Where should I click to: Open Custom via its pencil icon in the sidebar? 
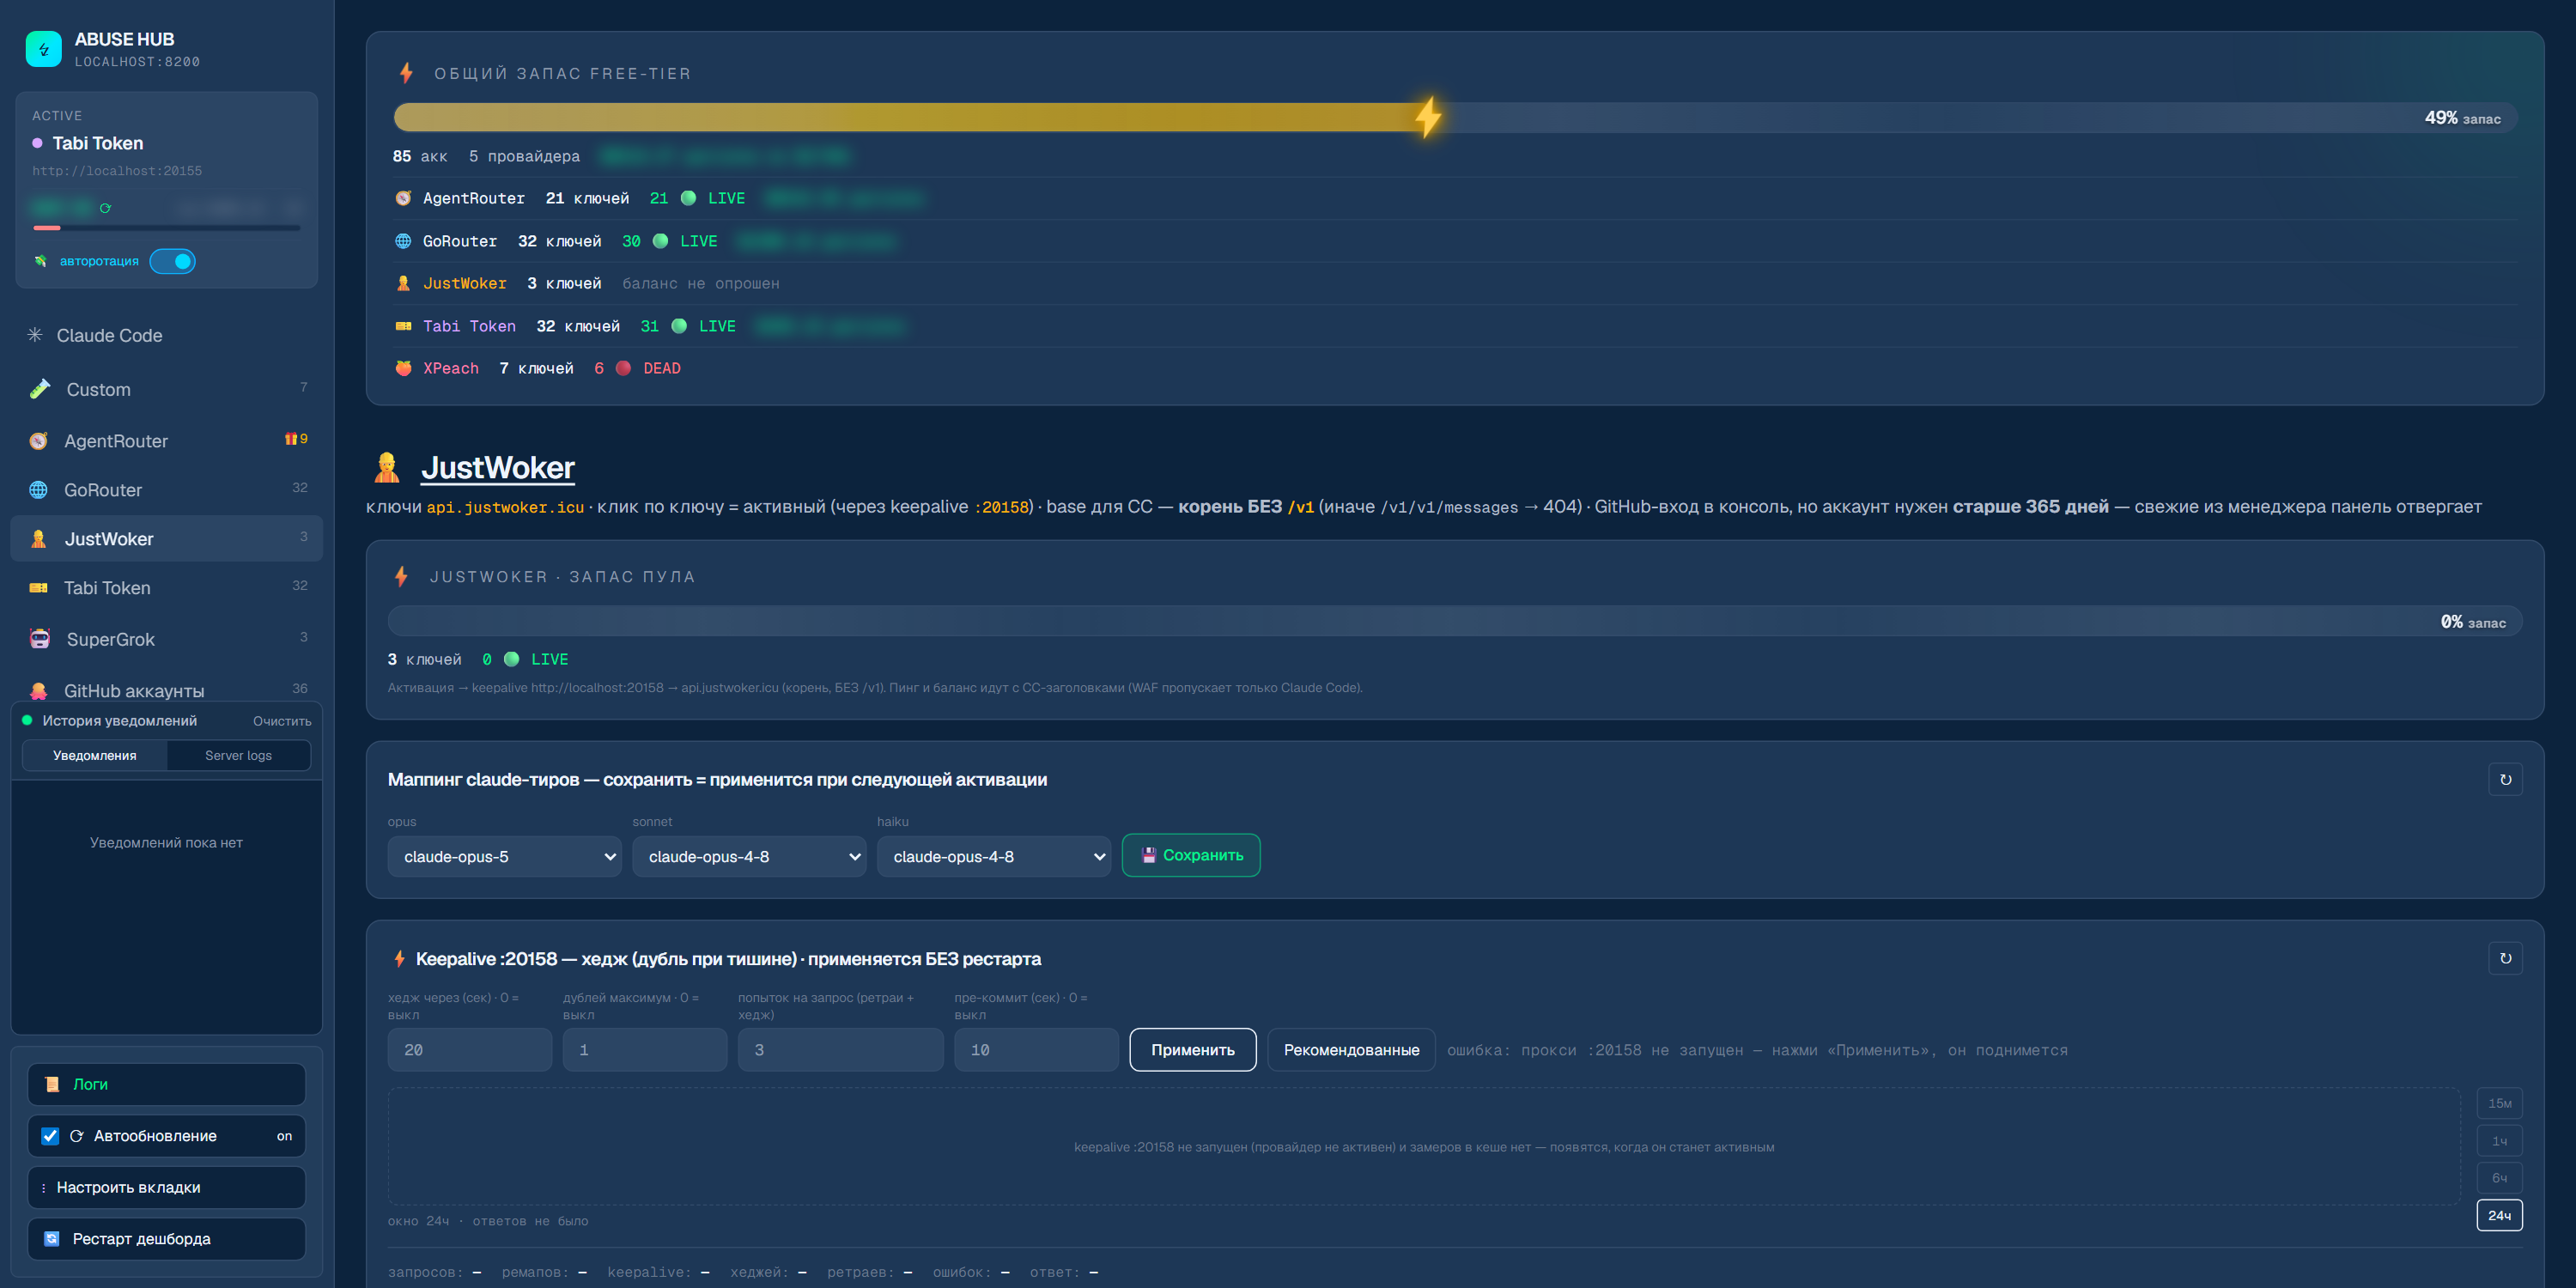tap(40, 389)
